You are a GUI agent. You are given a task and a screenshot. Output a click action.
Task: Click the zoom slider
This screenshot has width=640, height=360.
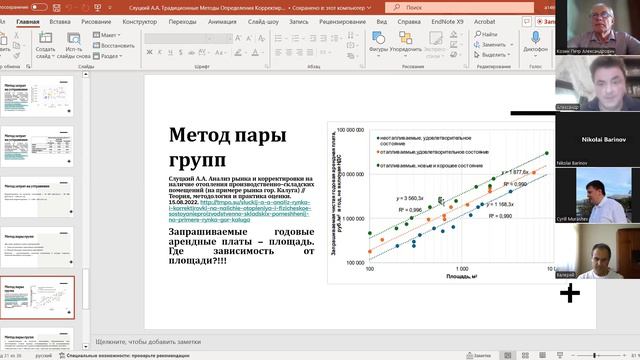(598, 356)
